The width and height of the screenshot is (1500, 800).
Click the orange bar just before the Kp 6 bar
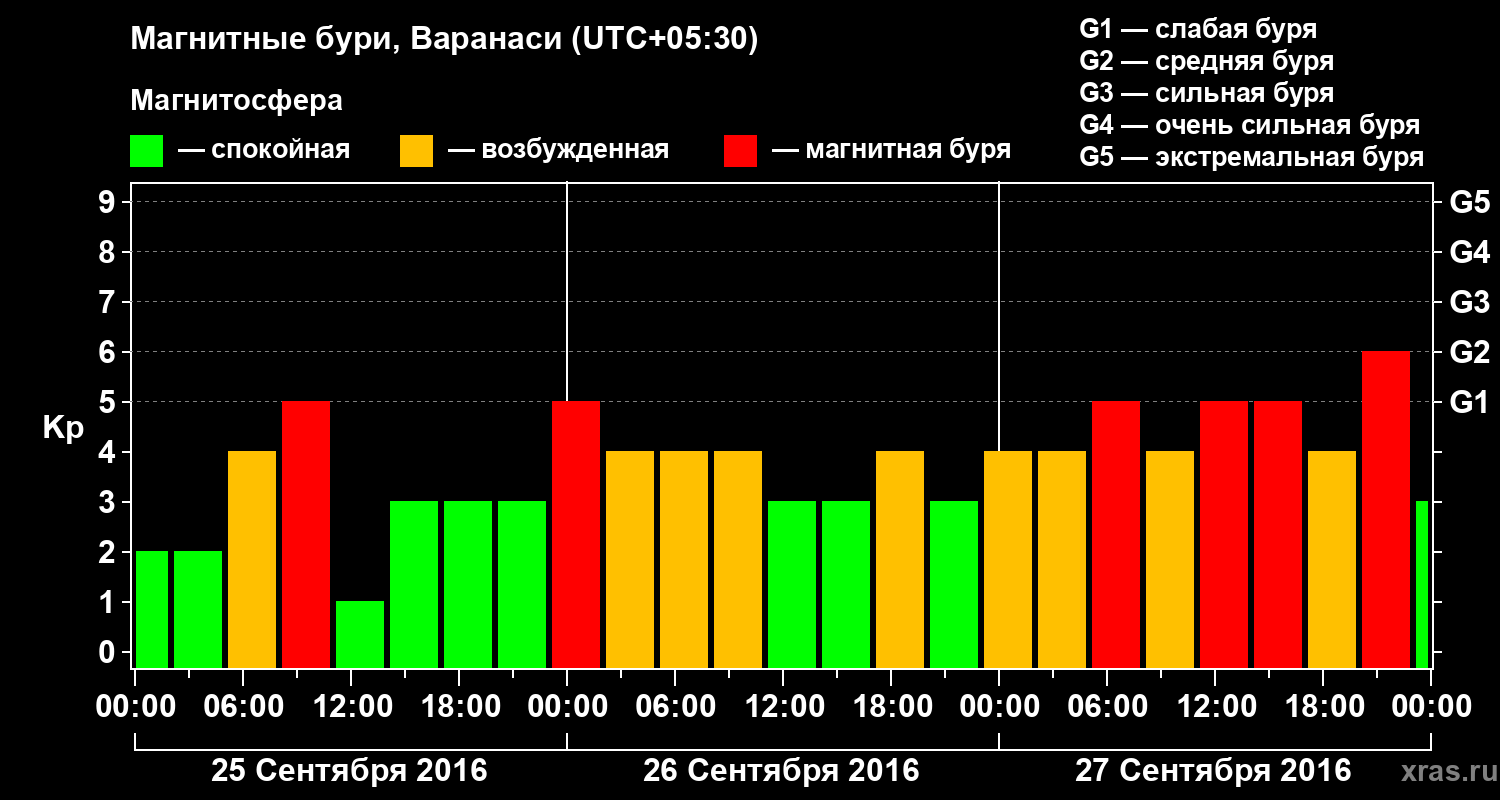click(x=1332, y=560)
